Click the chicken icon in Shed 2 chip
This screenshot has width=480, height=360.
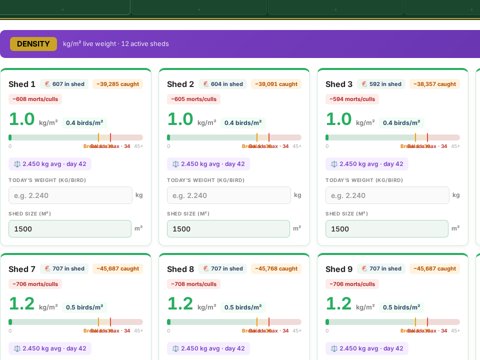[206, 84]
